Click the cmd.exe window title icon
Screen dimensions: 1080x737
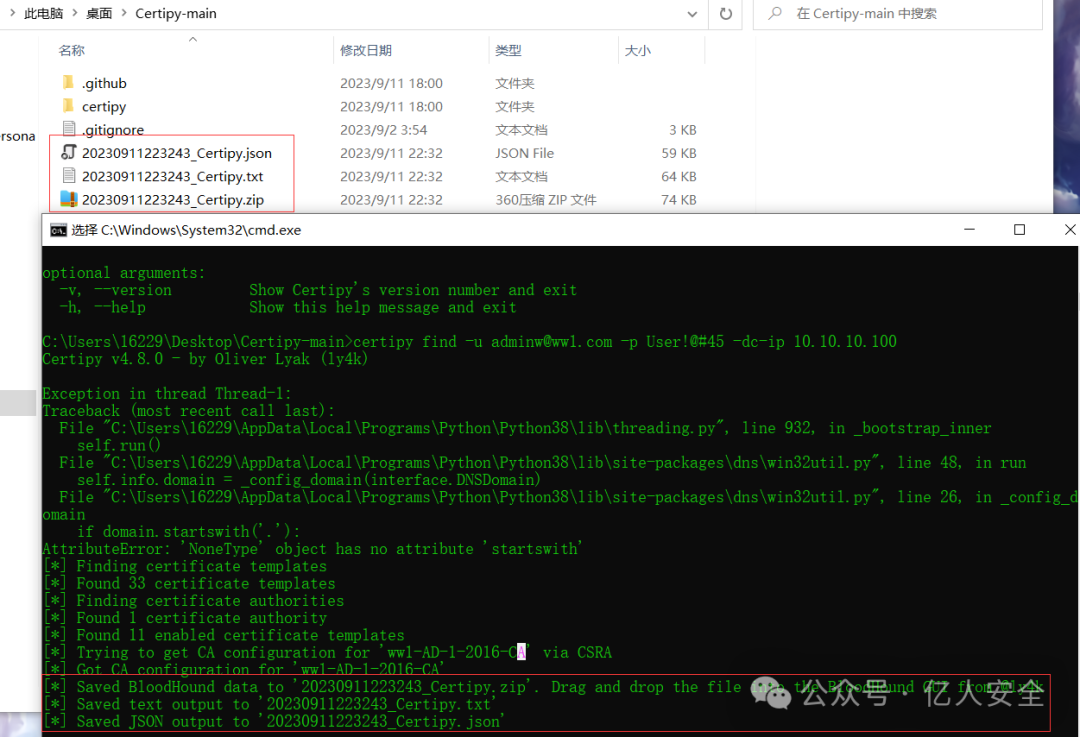(x=59, y=230)
